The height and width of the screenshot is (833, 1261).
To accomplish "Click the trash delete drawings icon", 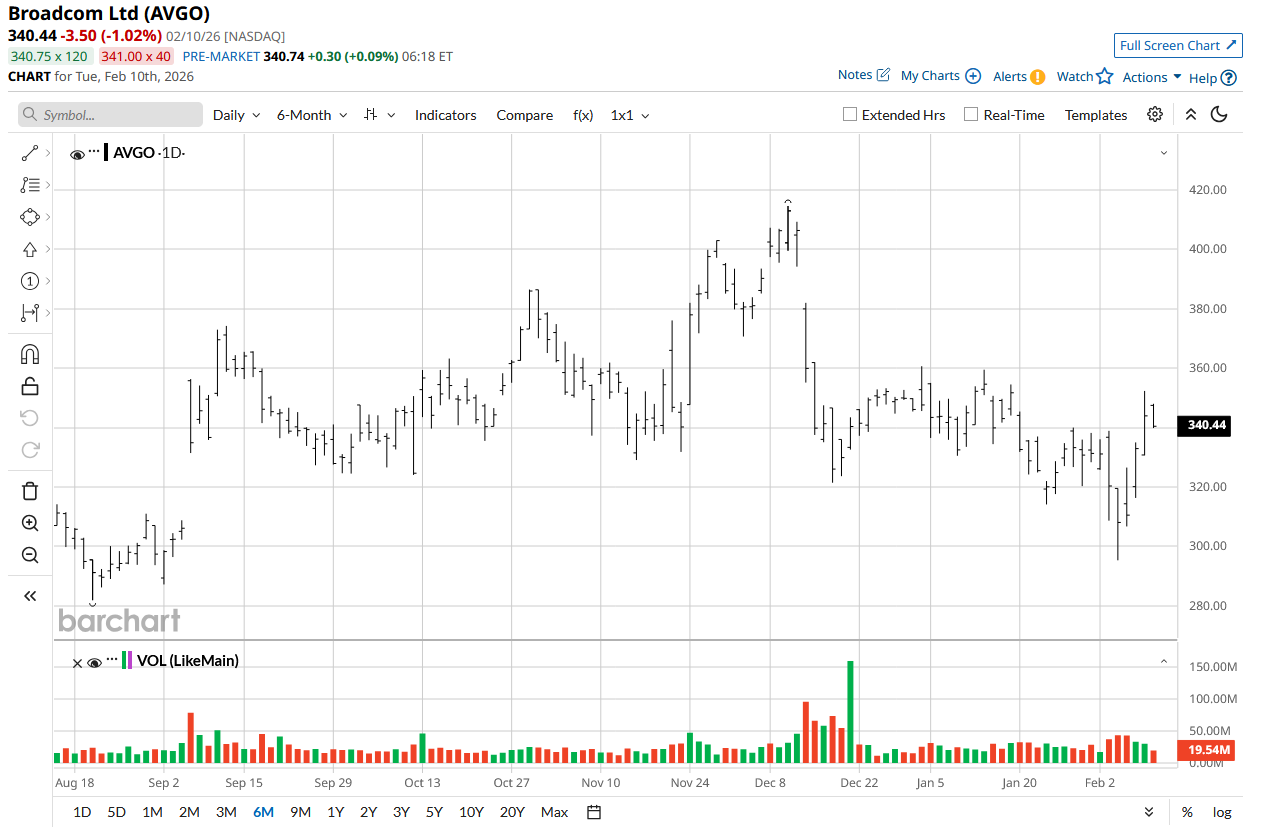I will pos(29,491).
